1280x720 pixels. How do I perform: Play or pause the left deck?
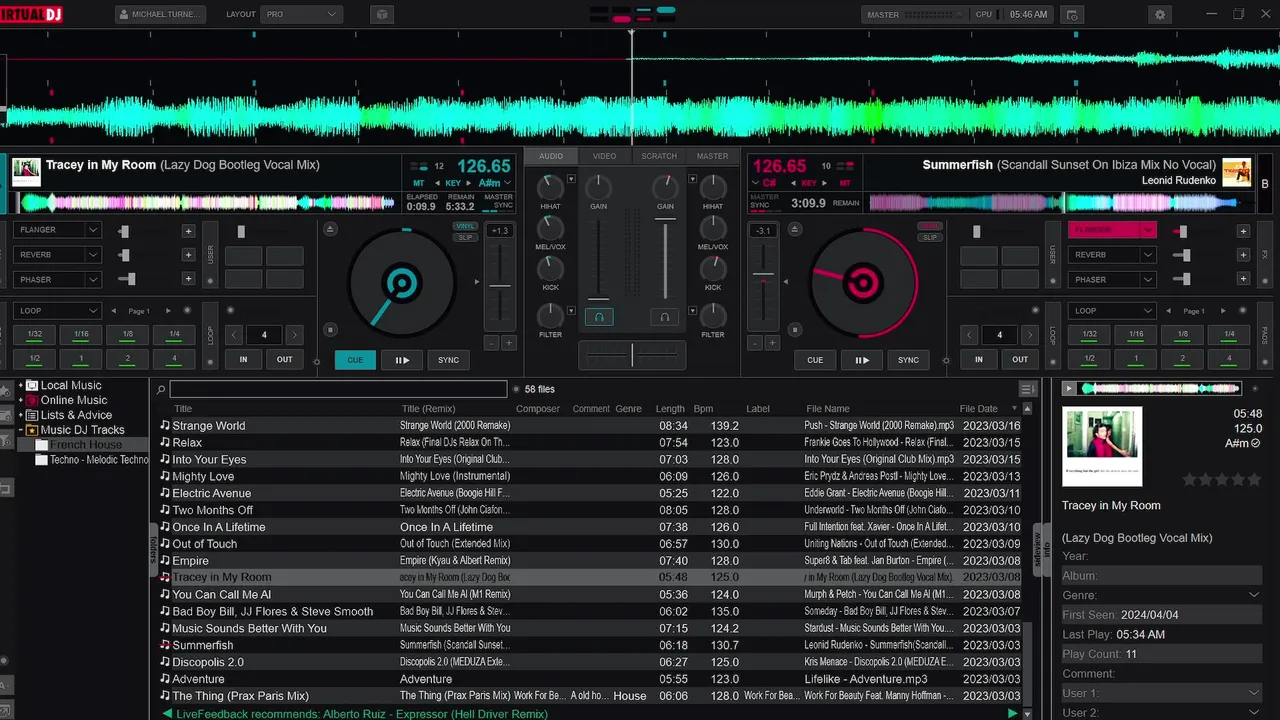point(402,360)
